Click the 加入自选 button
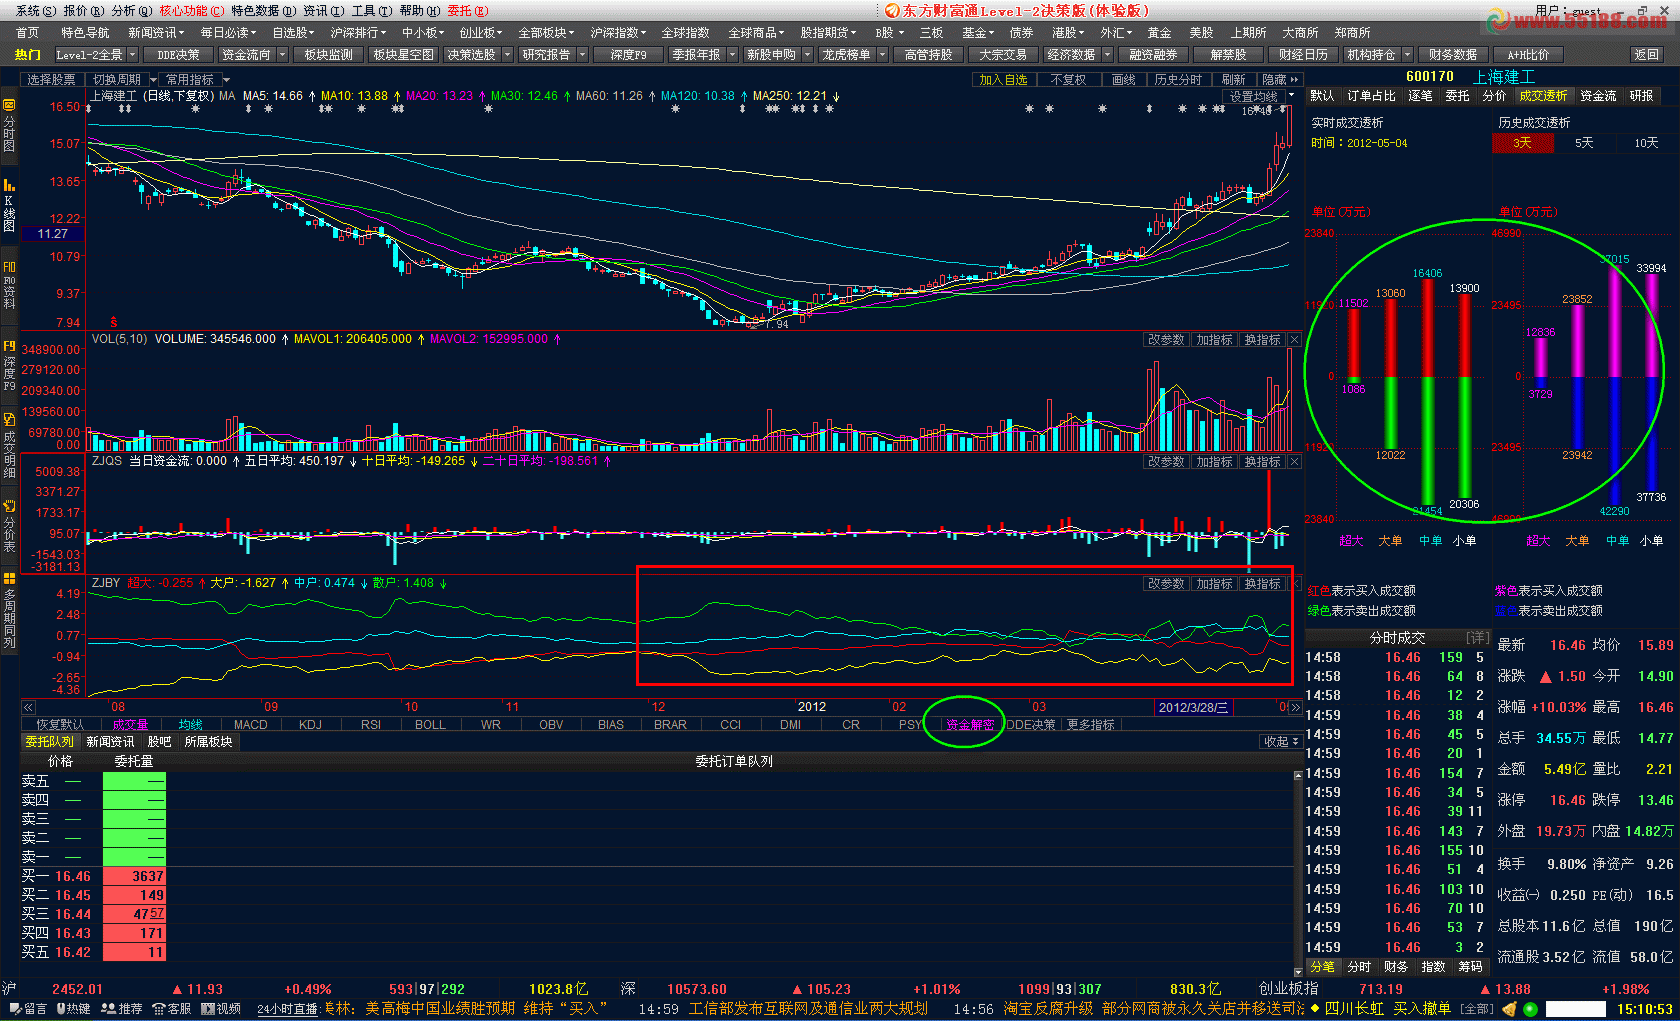The height and width of the screenshot is (1021, 1680). 1003,79
